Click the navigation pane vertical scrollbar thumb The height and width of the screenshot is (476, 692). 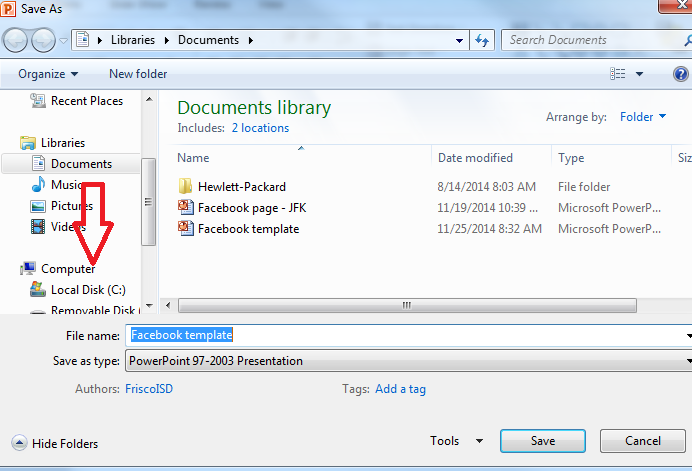[x=148, y=202]
